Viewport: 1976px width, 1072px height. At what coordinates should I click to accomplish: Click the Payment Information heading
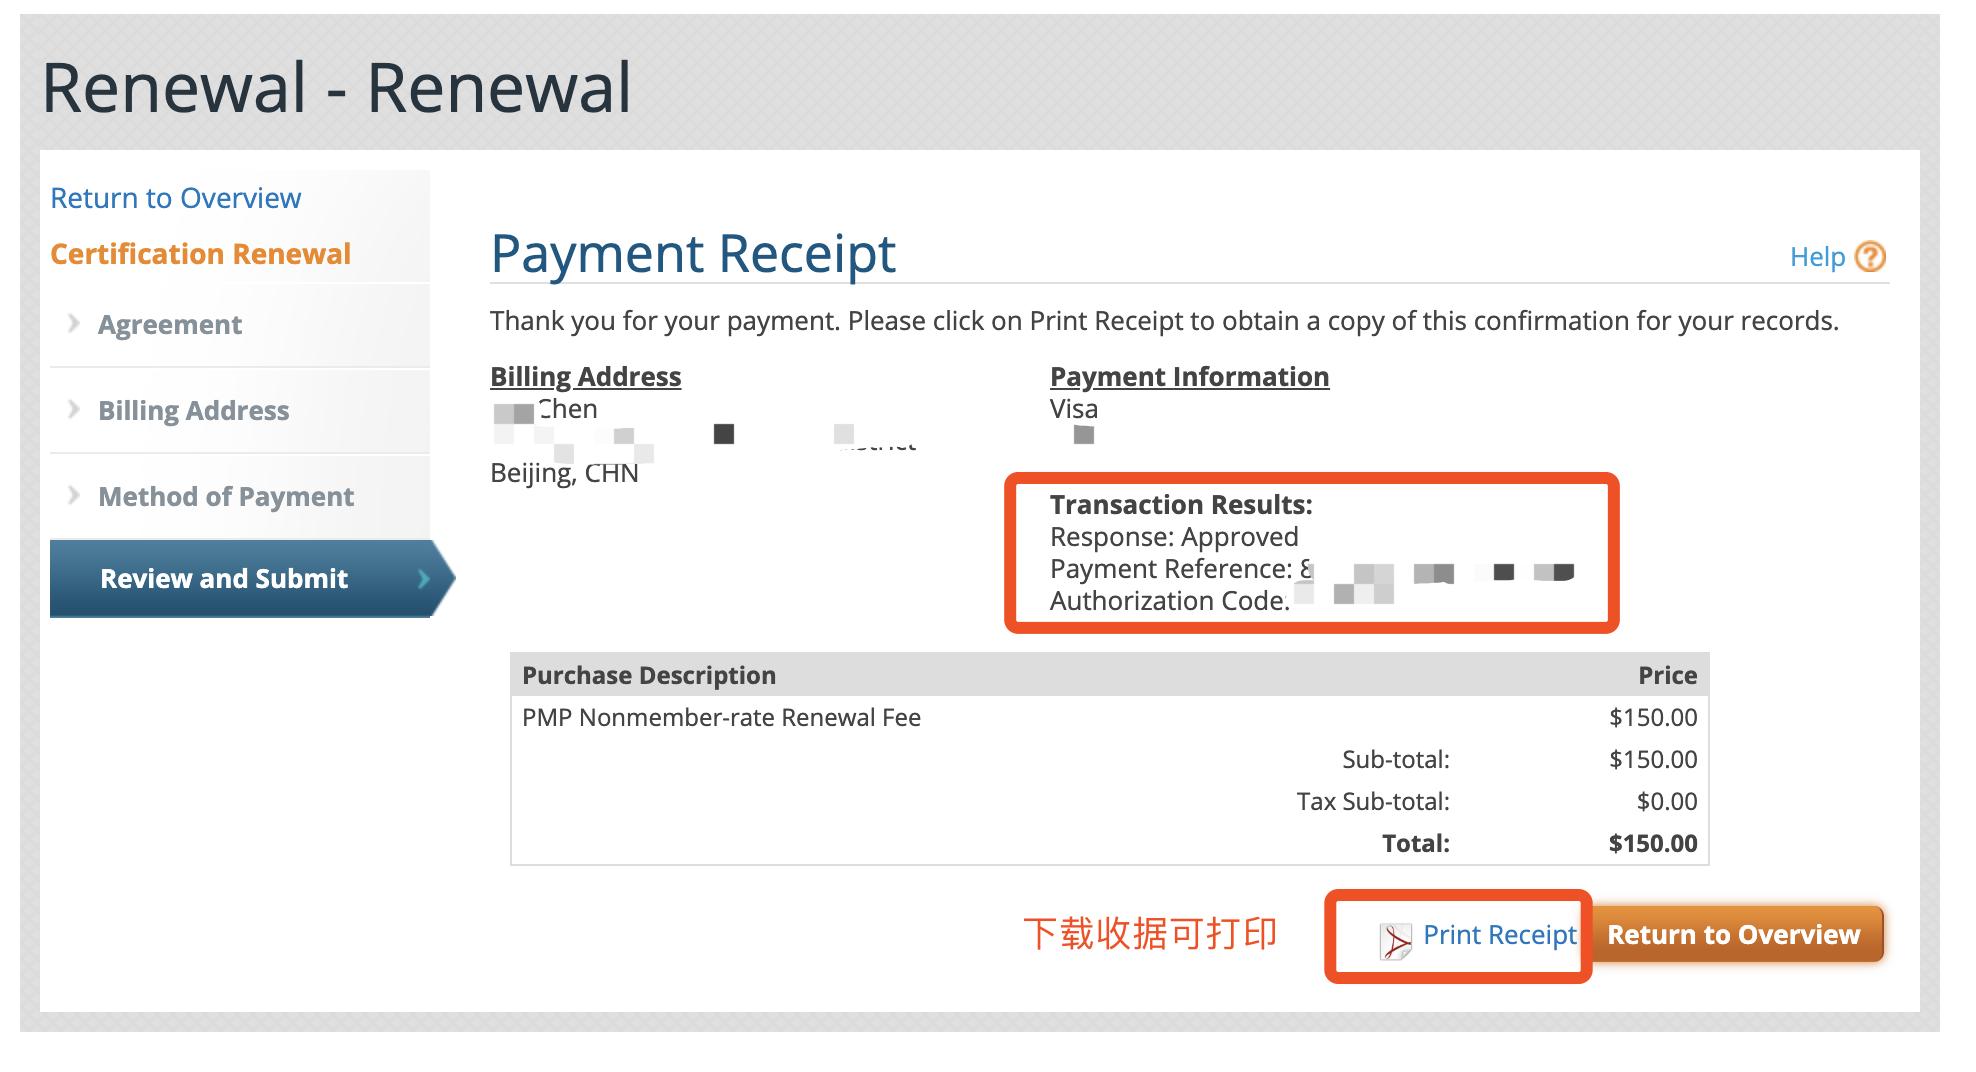tap(1188, 377)
